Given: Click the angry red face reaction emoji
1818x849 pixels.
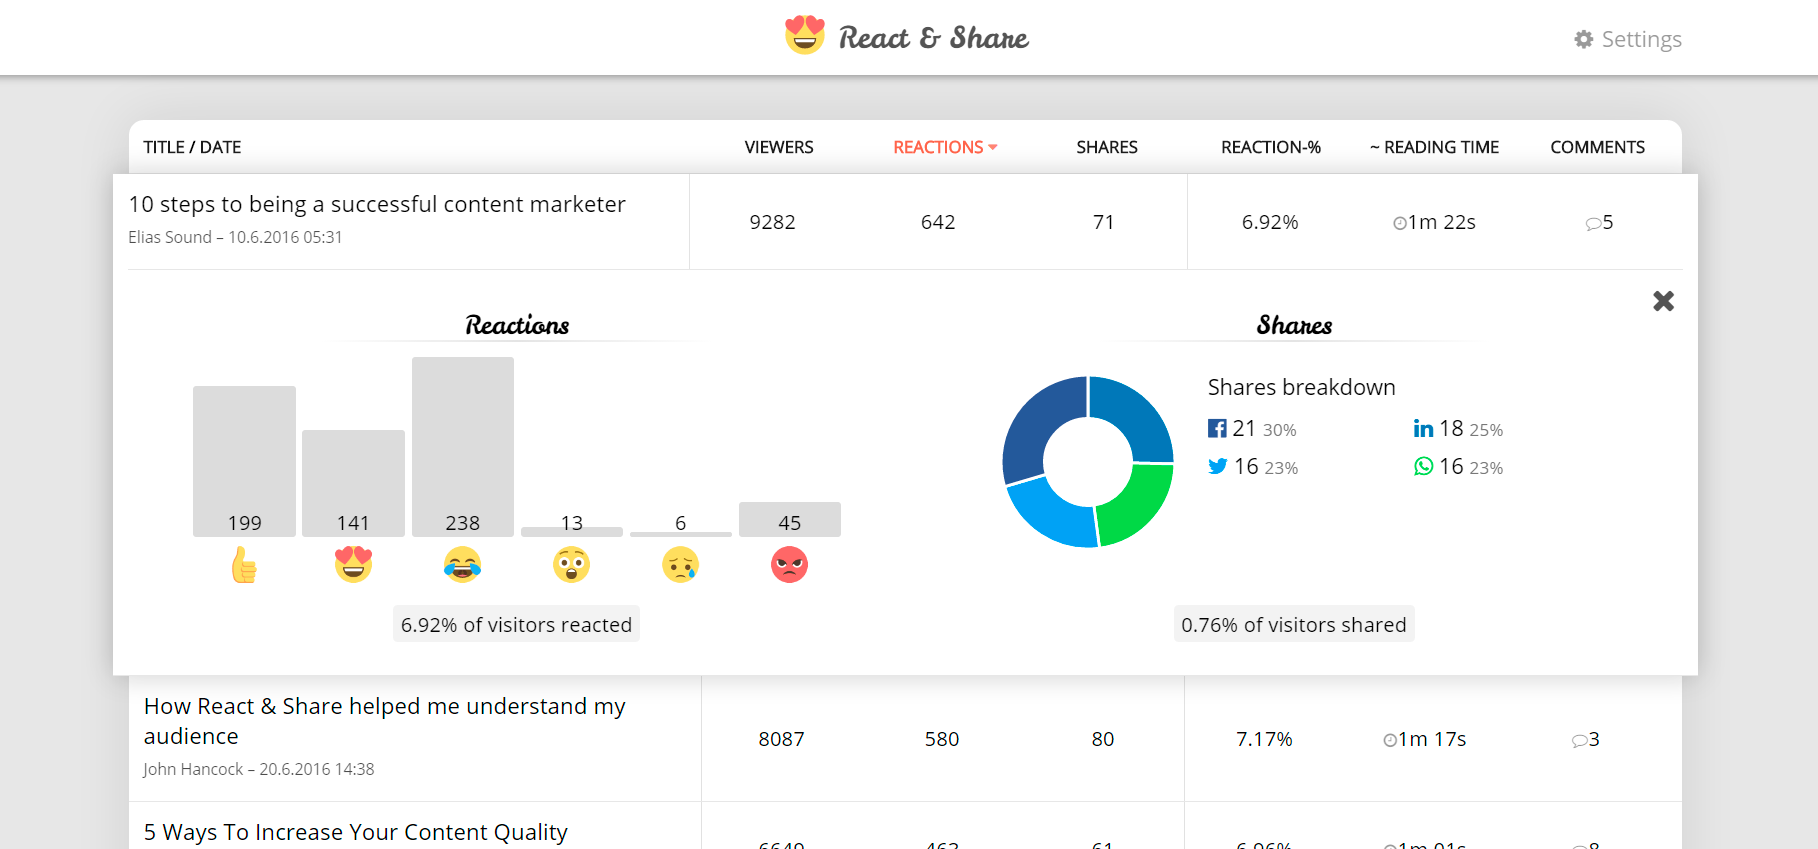Looking at the screenshot, I should tap(789, 565).
